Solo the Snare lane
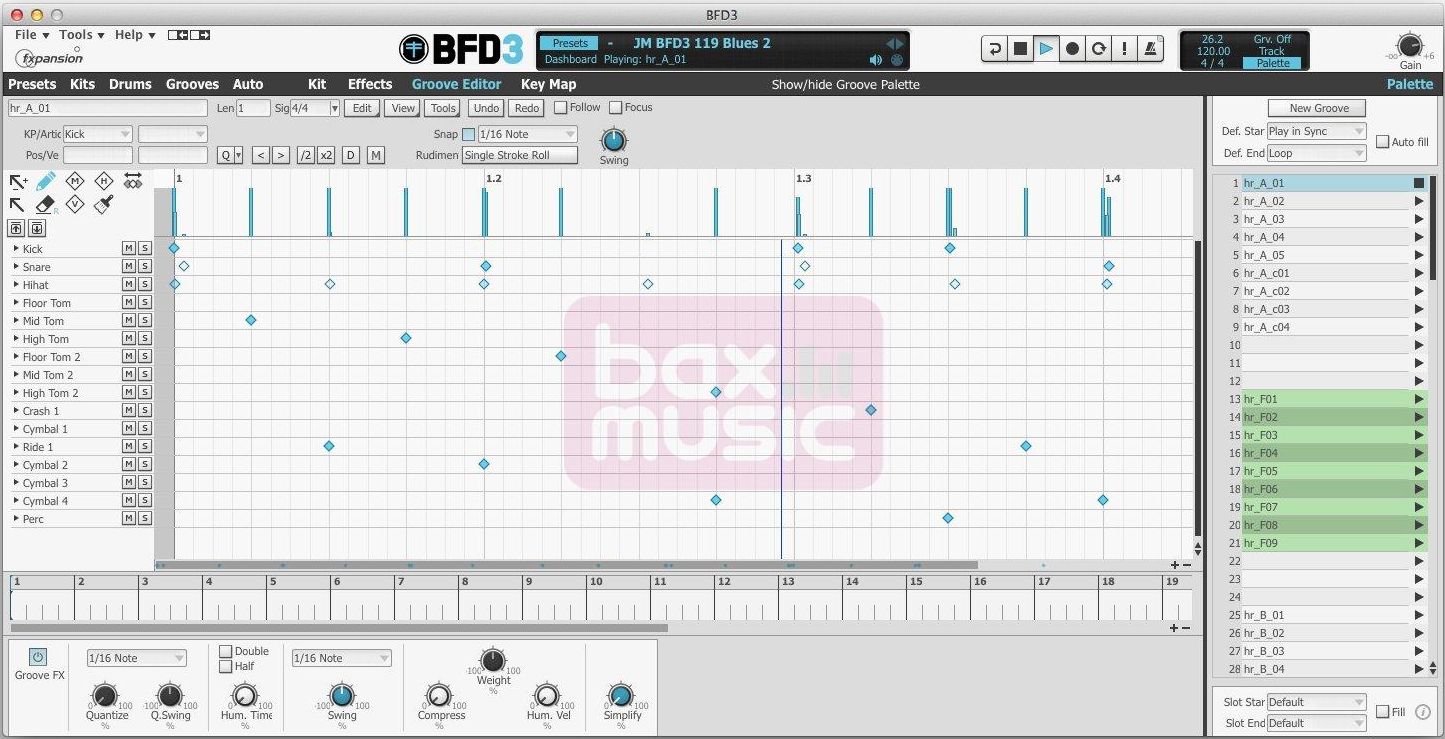The height and width of the screenshot is (739, 1445). (x=144, y=266)
